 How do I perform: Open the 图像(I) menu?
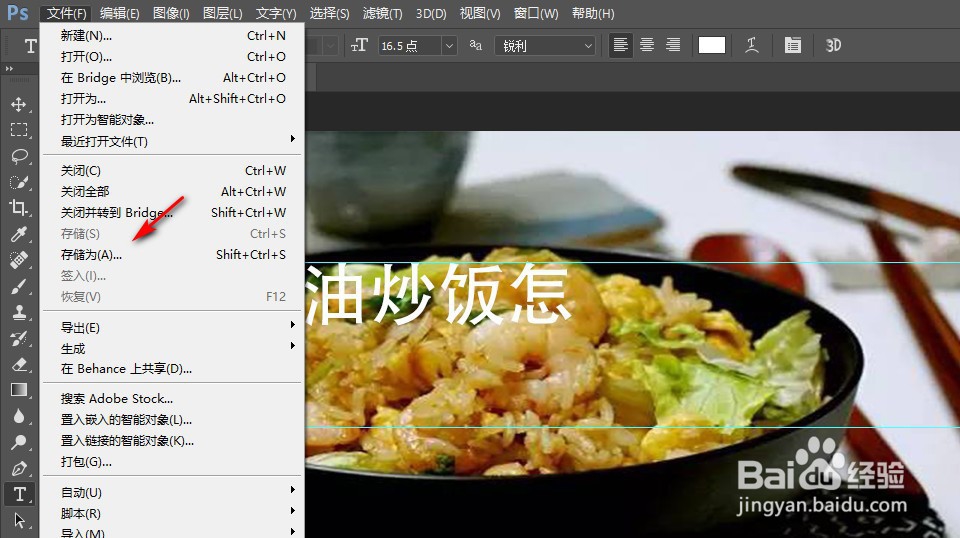pyautogui.click(x=171, y=13)
